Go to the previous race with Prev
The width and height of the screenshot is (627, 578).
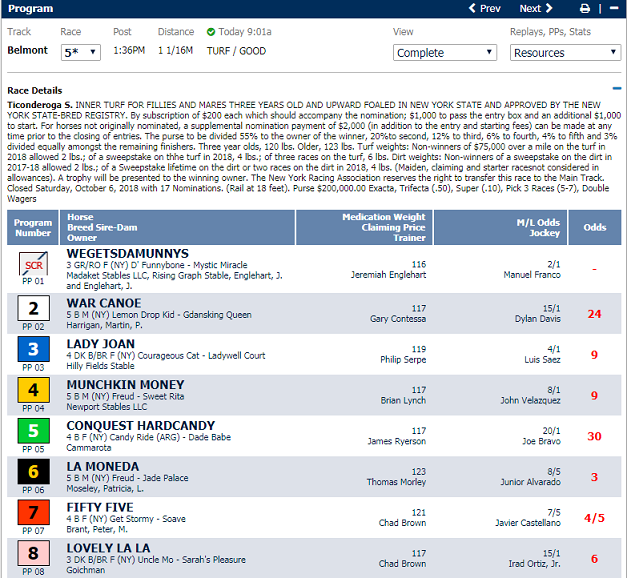(x=485, y=9)
